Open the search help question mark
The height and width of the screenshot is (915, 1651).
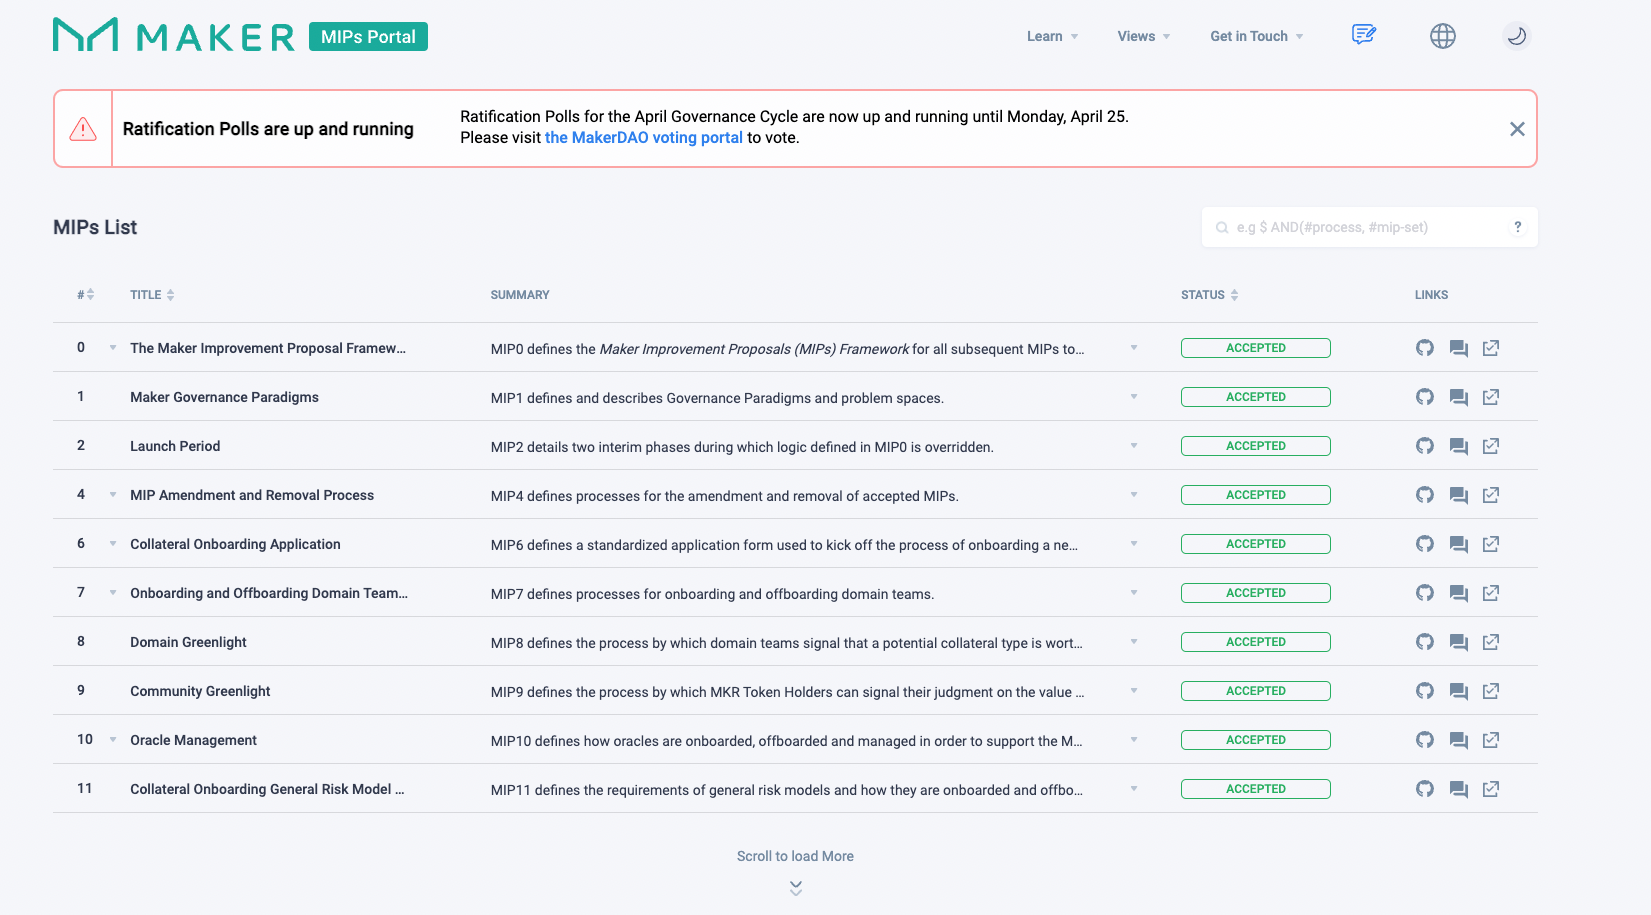click(x=1518, y=227)
